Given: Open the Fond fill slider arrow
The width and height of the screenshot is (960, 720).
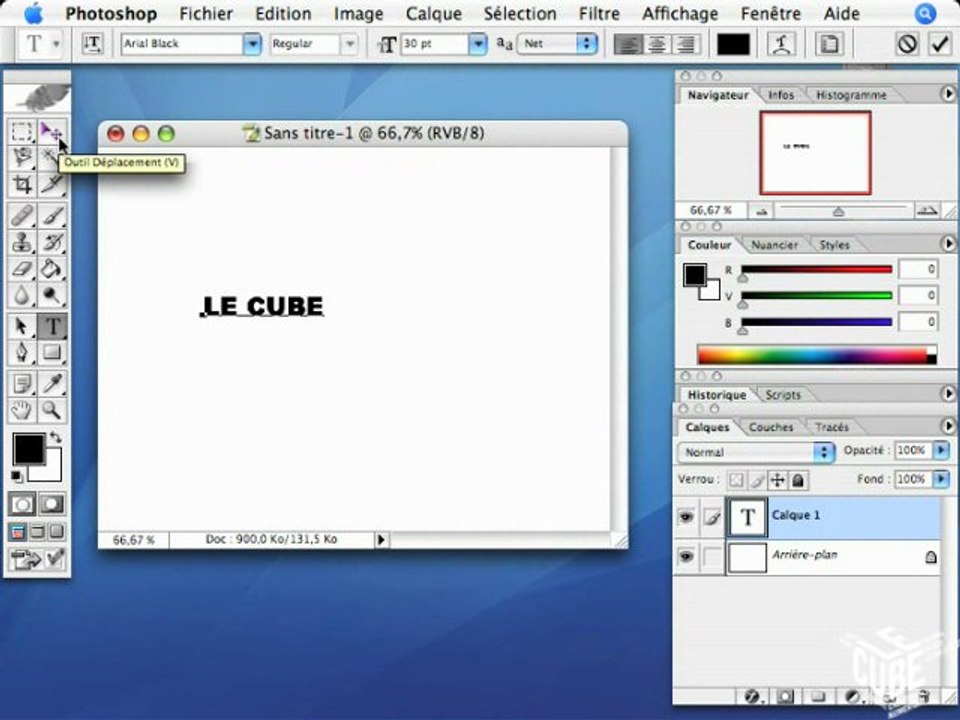Looking at the screenshot, I should (941, 479).
